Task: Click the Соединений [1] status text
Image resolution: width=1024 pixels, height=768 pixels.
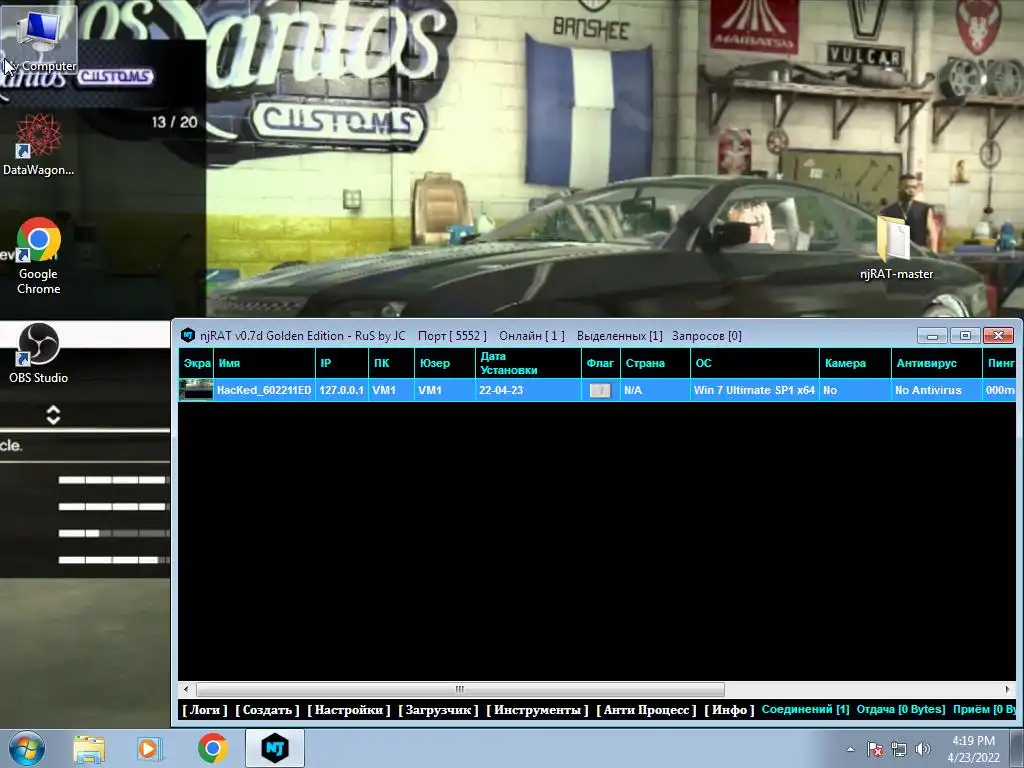Action: [805, 709]
